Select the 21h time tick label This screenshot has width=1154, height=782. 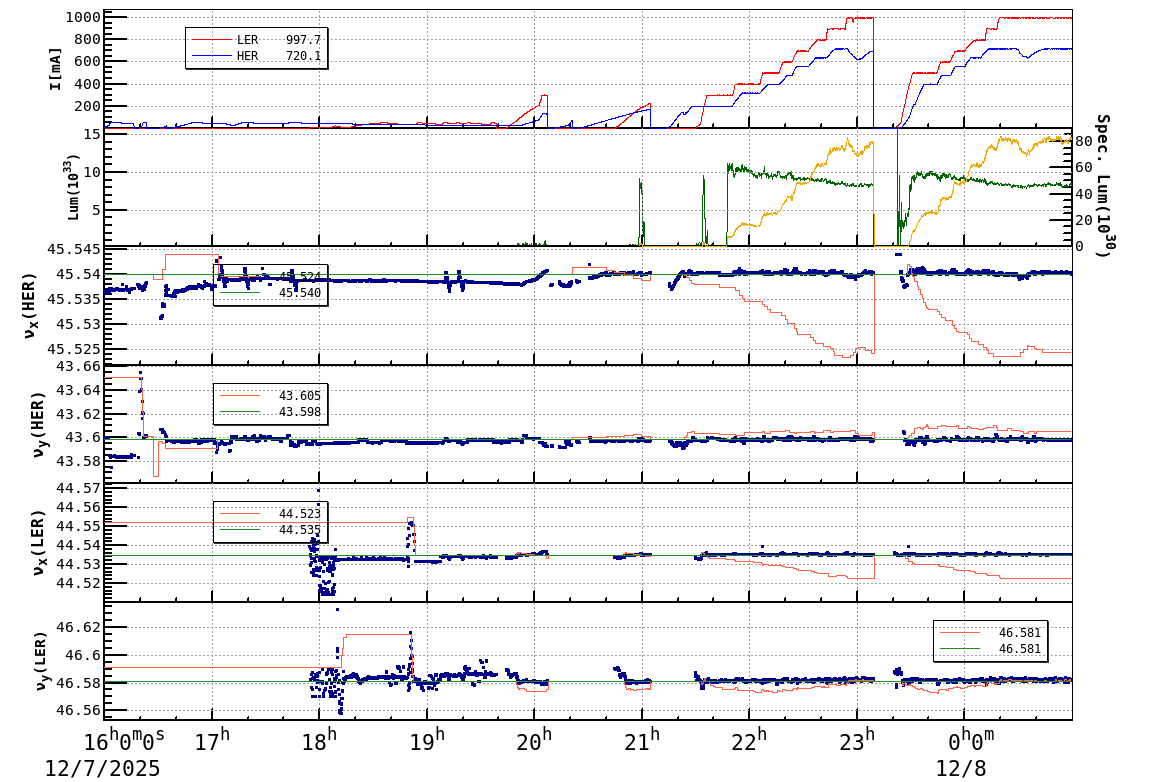click(641, 743)
